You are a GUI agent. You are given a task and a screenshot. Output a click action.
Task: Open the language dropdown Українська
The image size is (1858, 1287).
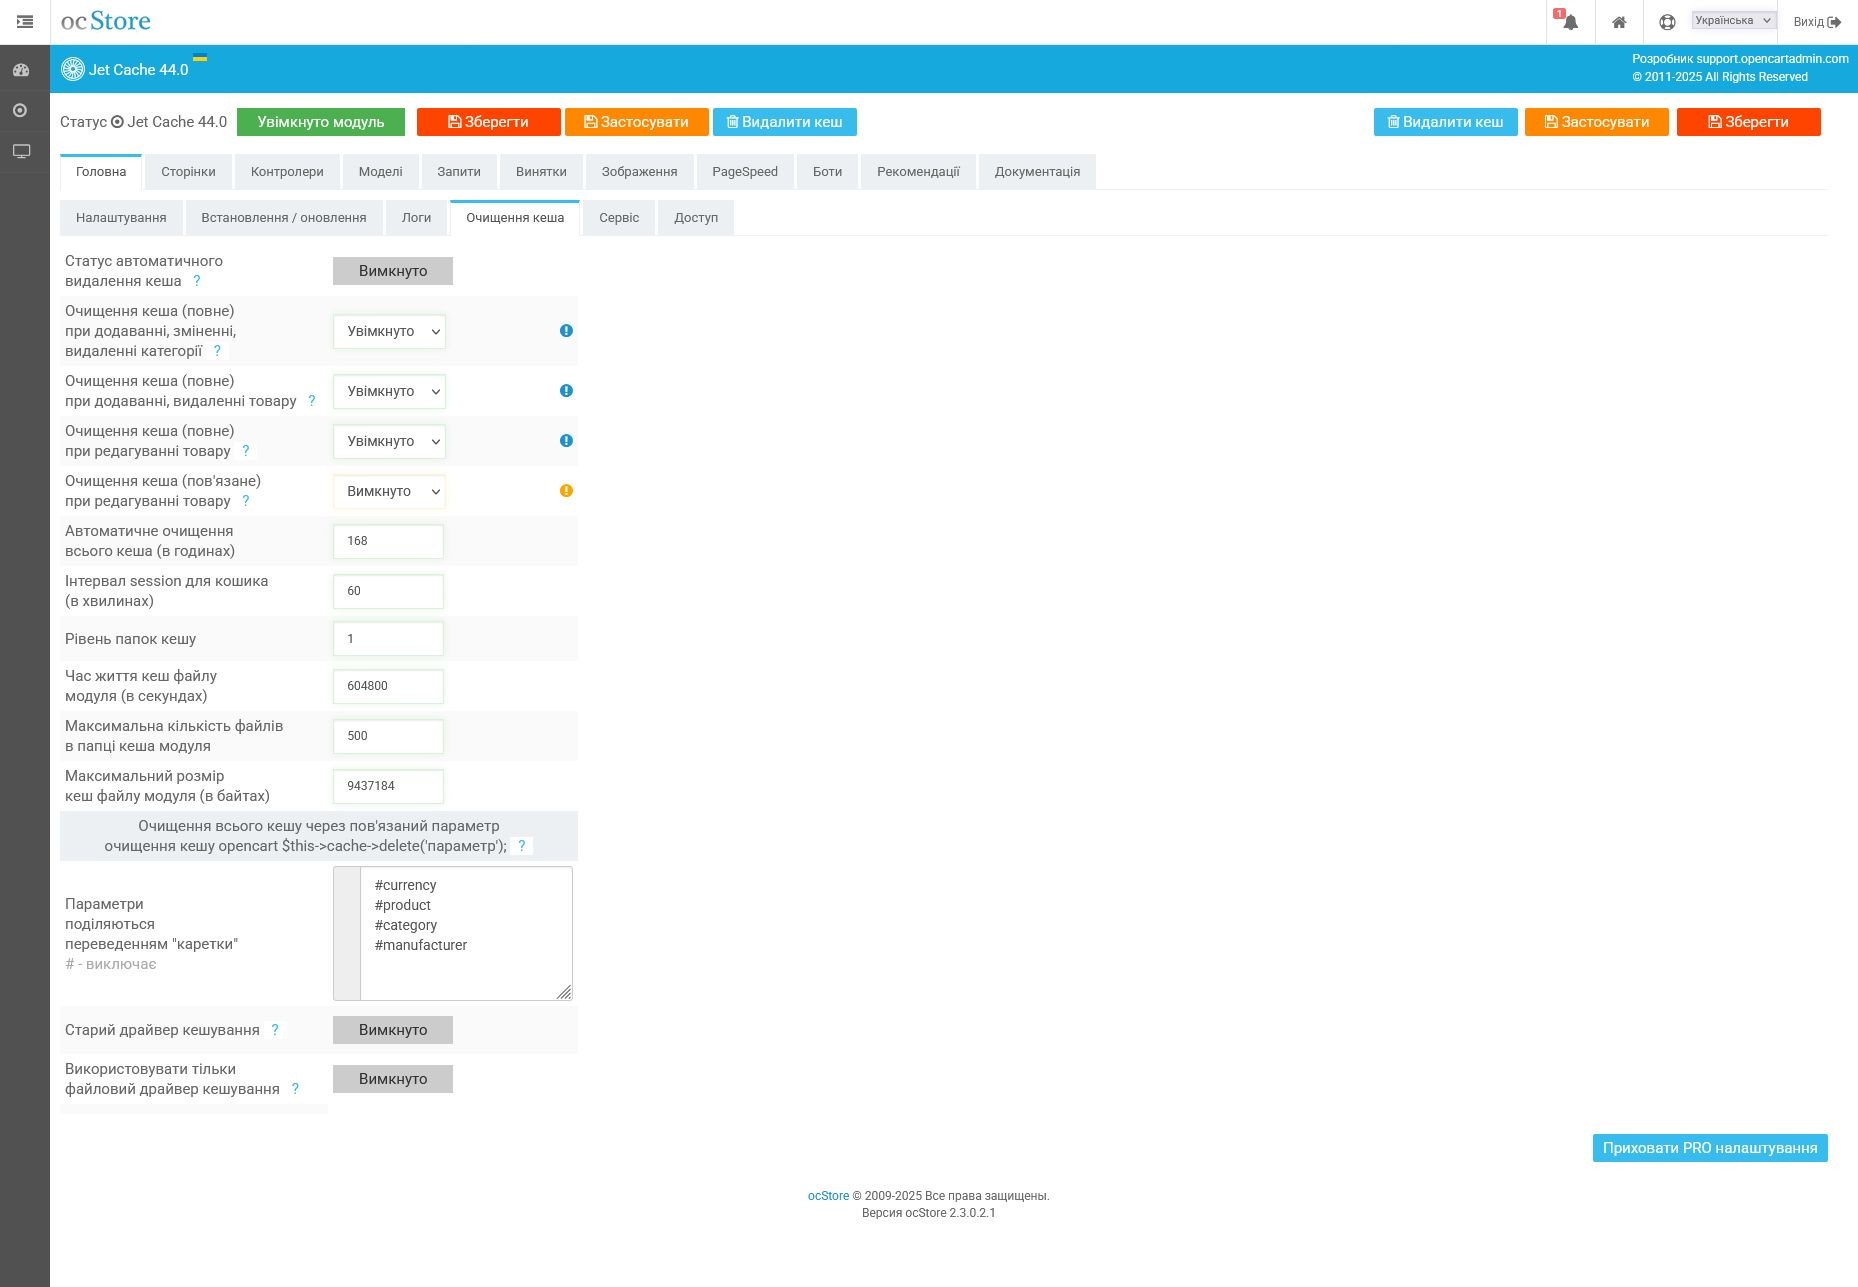[1733, 21]
